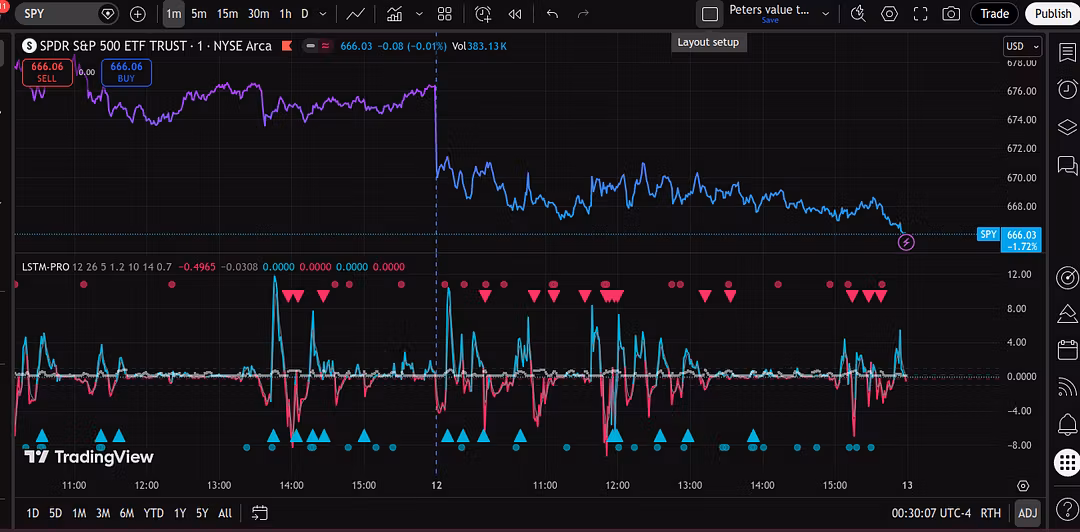Open the notifications bell sidebar icon
Image resolution: width=1080 pixels, height=532 pixels.
[x=1067, y=423]
